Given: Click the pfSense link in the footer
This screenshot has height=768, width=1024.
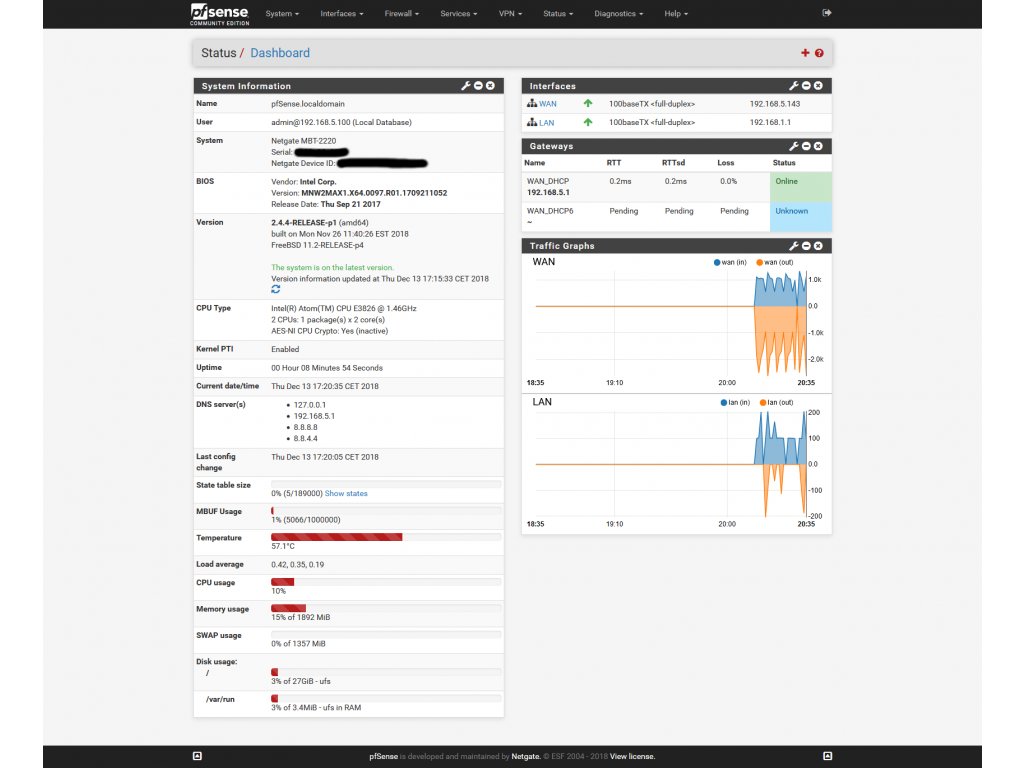Looking at the screenshot, I should click(x=383, y=756).
